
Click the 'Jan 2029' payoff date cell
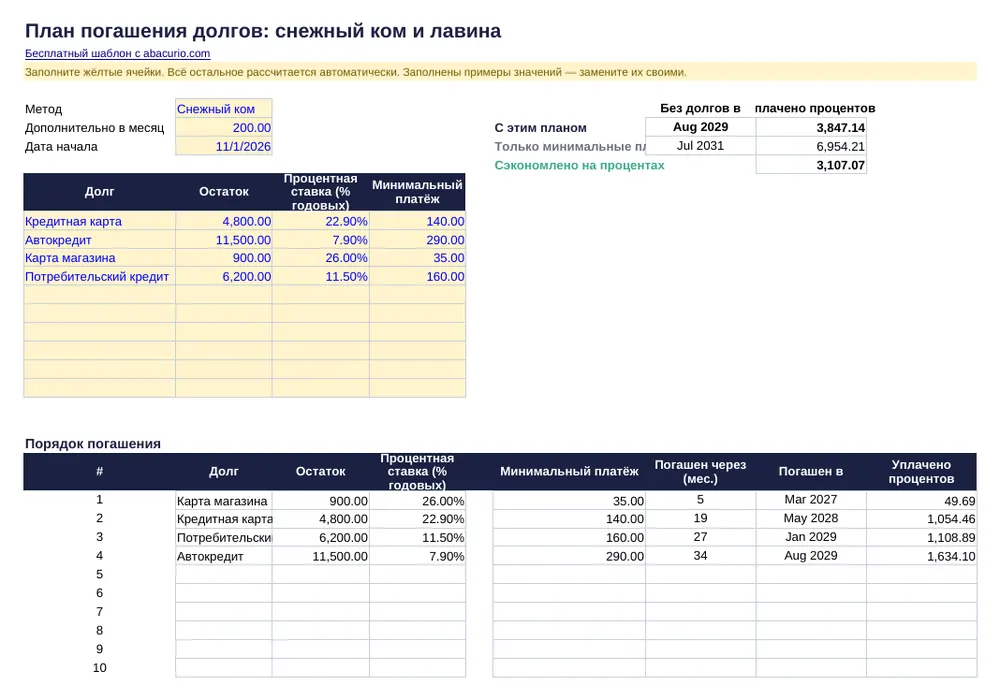pyautogui.click(x=811, y=537)
